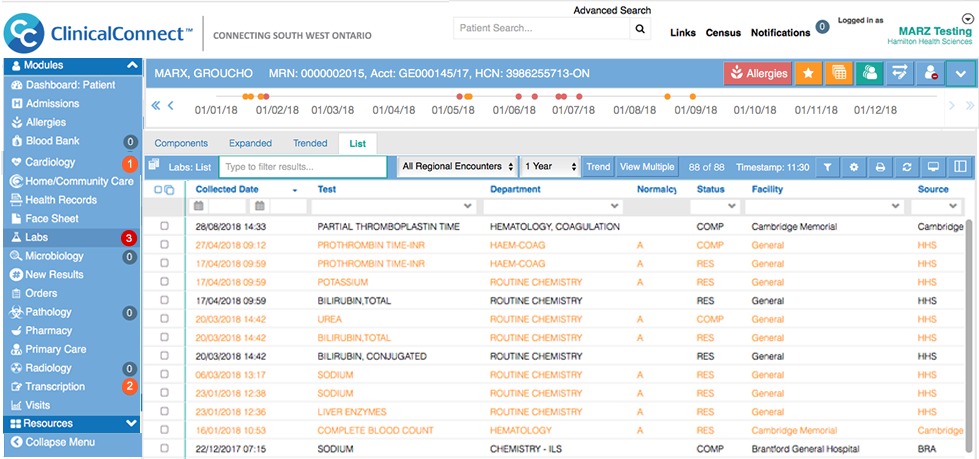Check the COMPLETE BLOOD COUNT row checkbox
The width and height of the screenshot is (979, 459).
(x=164, y=430)
